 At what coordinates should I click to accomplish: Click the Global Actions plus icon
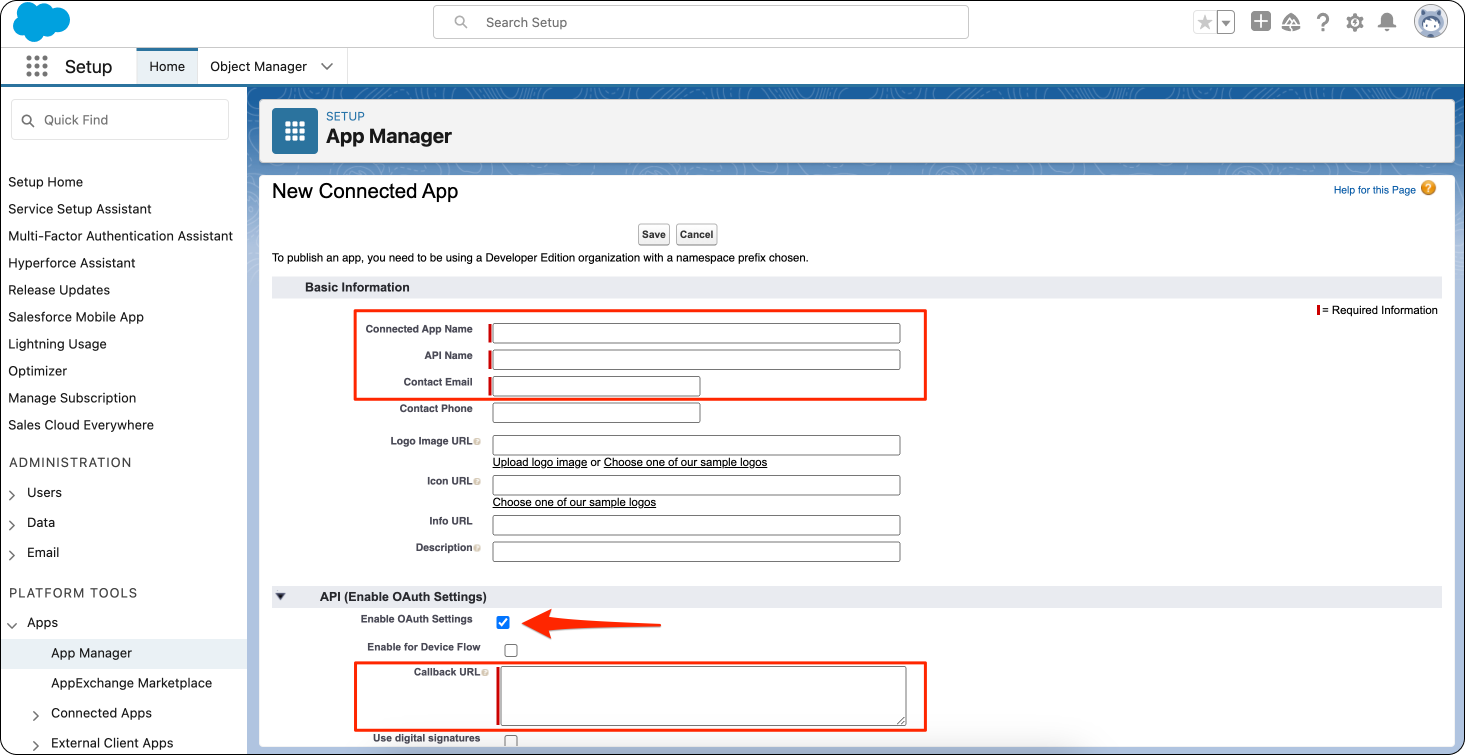[x=1261, y=21]
